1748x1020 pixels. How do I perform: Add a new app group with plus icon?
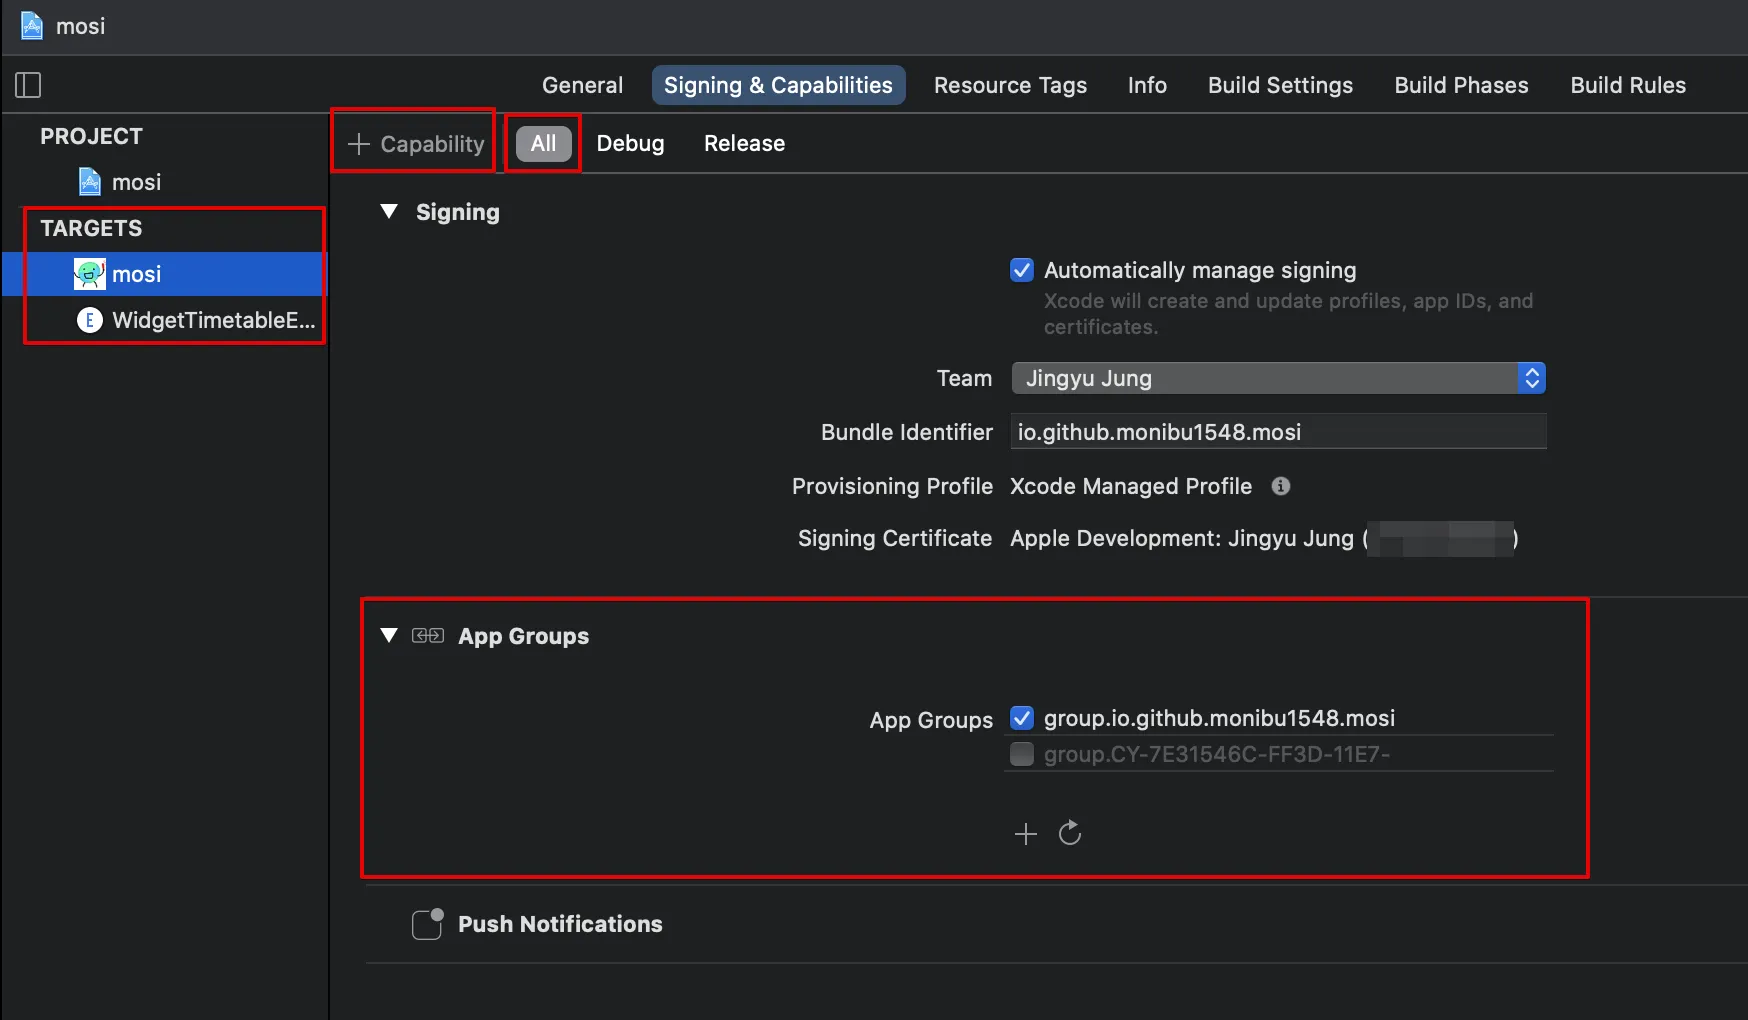(x=1025, y=834)
